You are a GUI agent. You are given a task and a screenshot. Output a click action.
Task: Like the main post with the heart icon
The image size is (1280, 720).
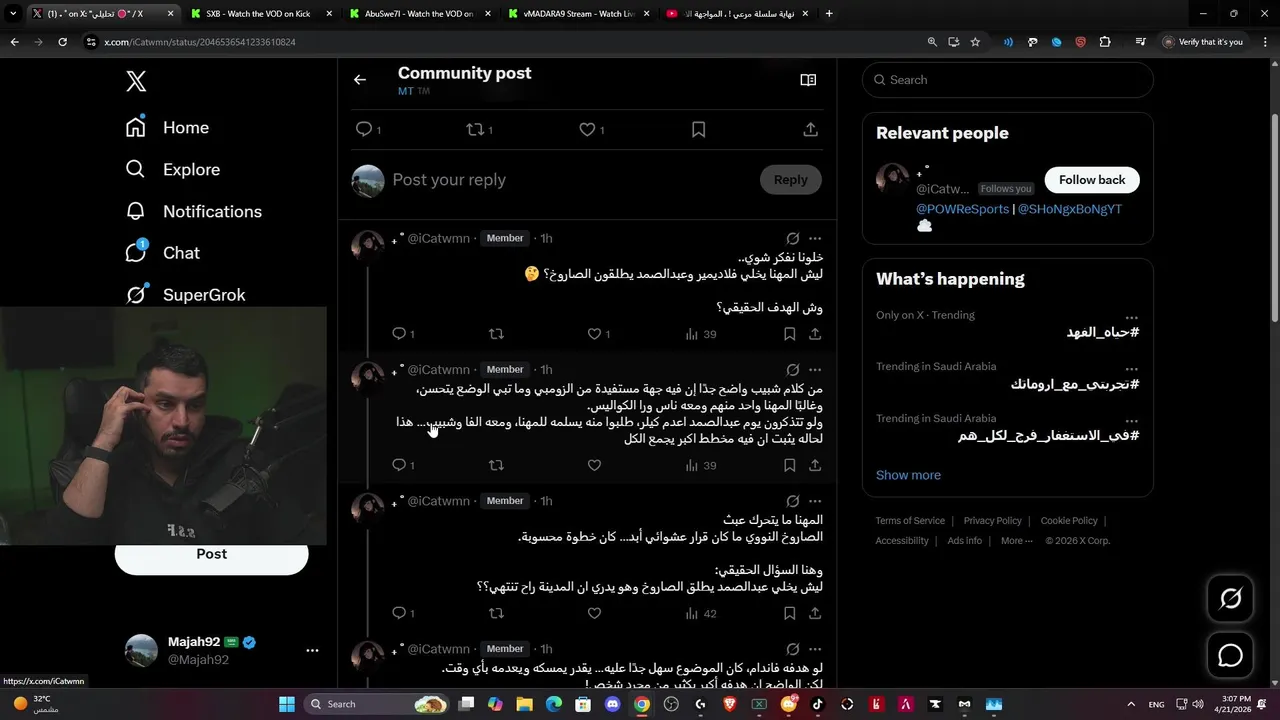[587, 129]
